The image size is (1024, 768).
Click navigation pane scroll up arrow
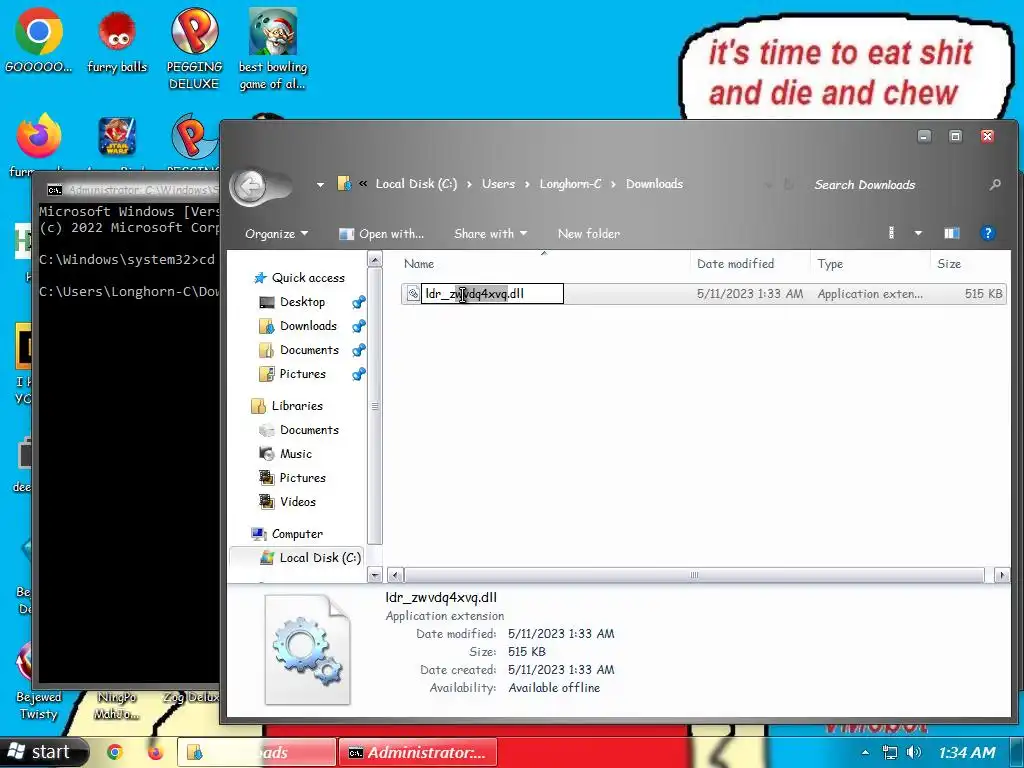(375, 260)
